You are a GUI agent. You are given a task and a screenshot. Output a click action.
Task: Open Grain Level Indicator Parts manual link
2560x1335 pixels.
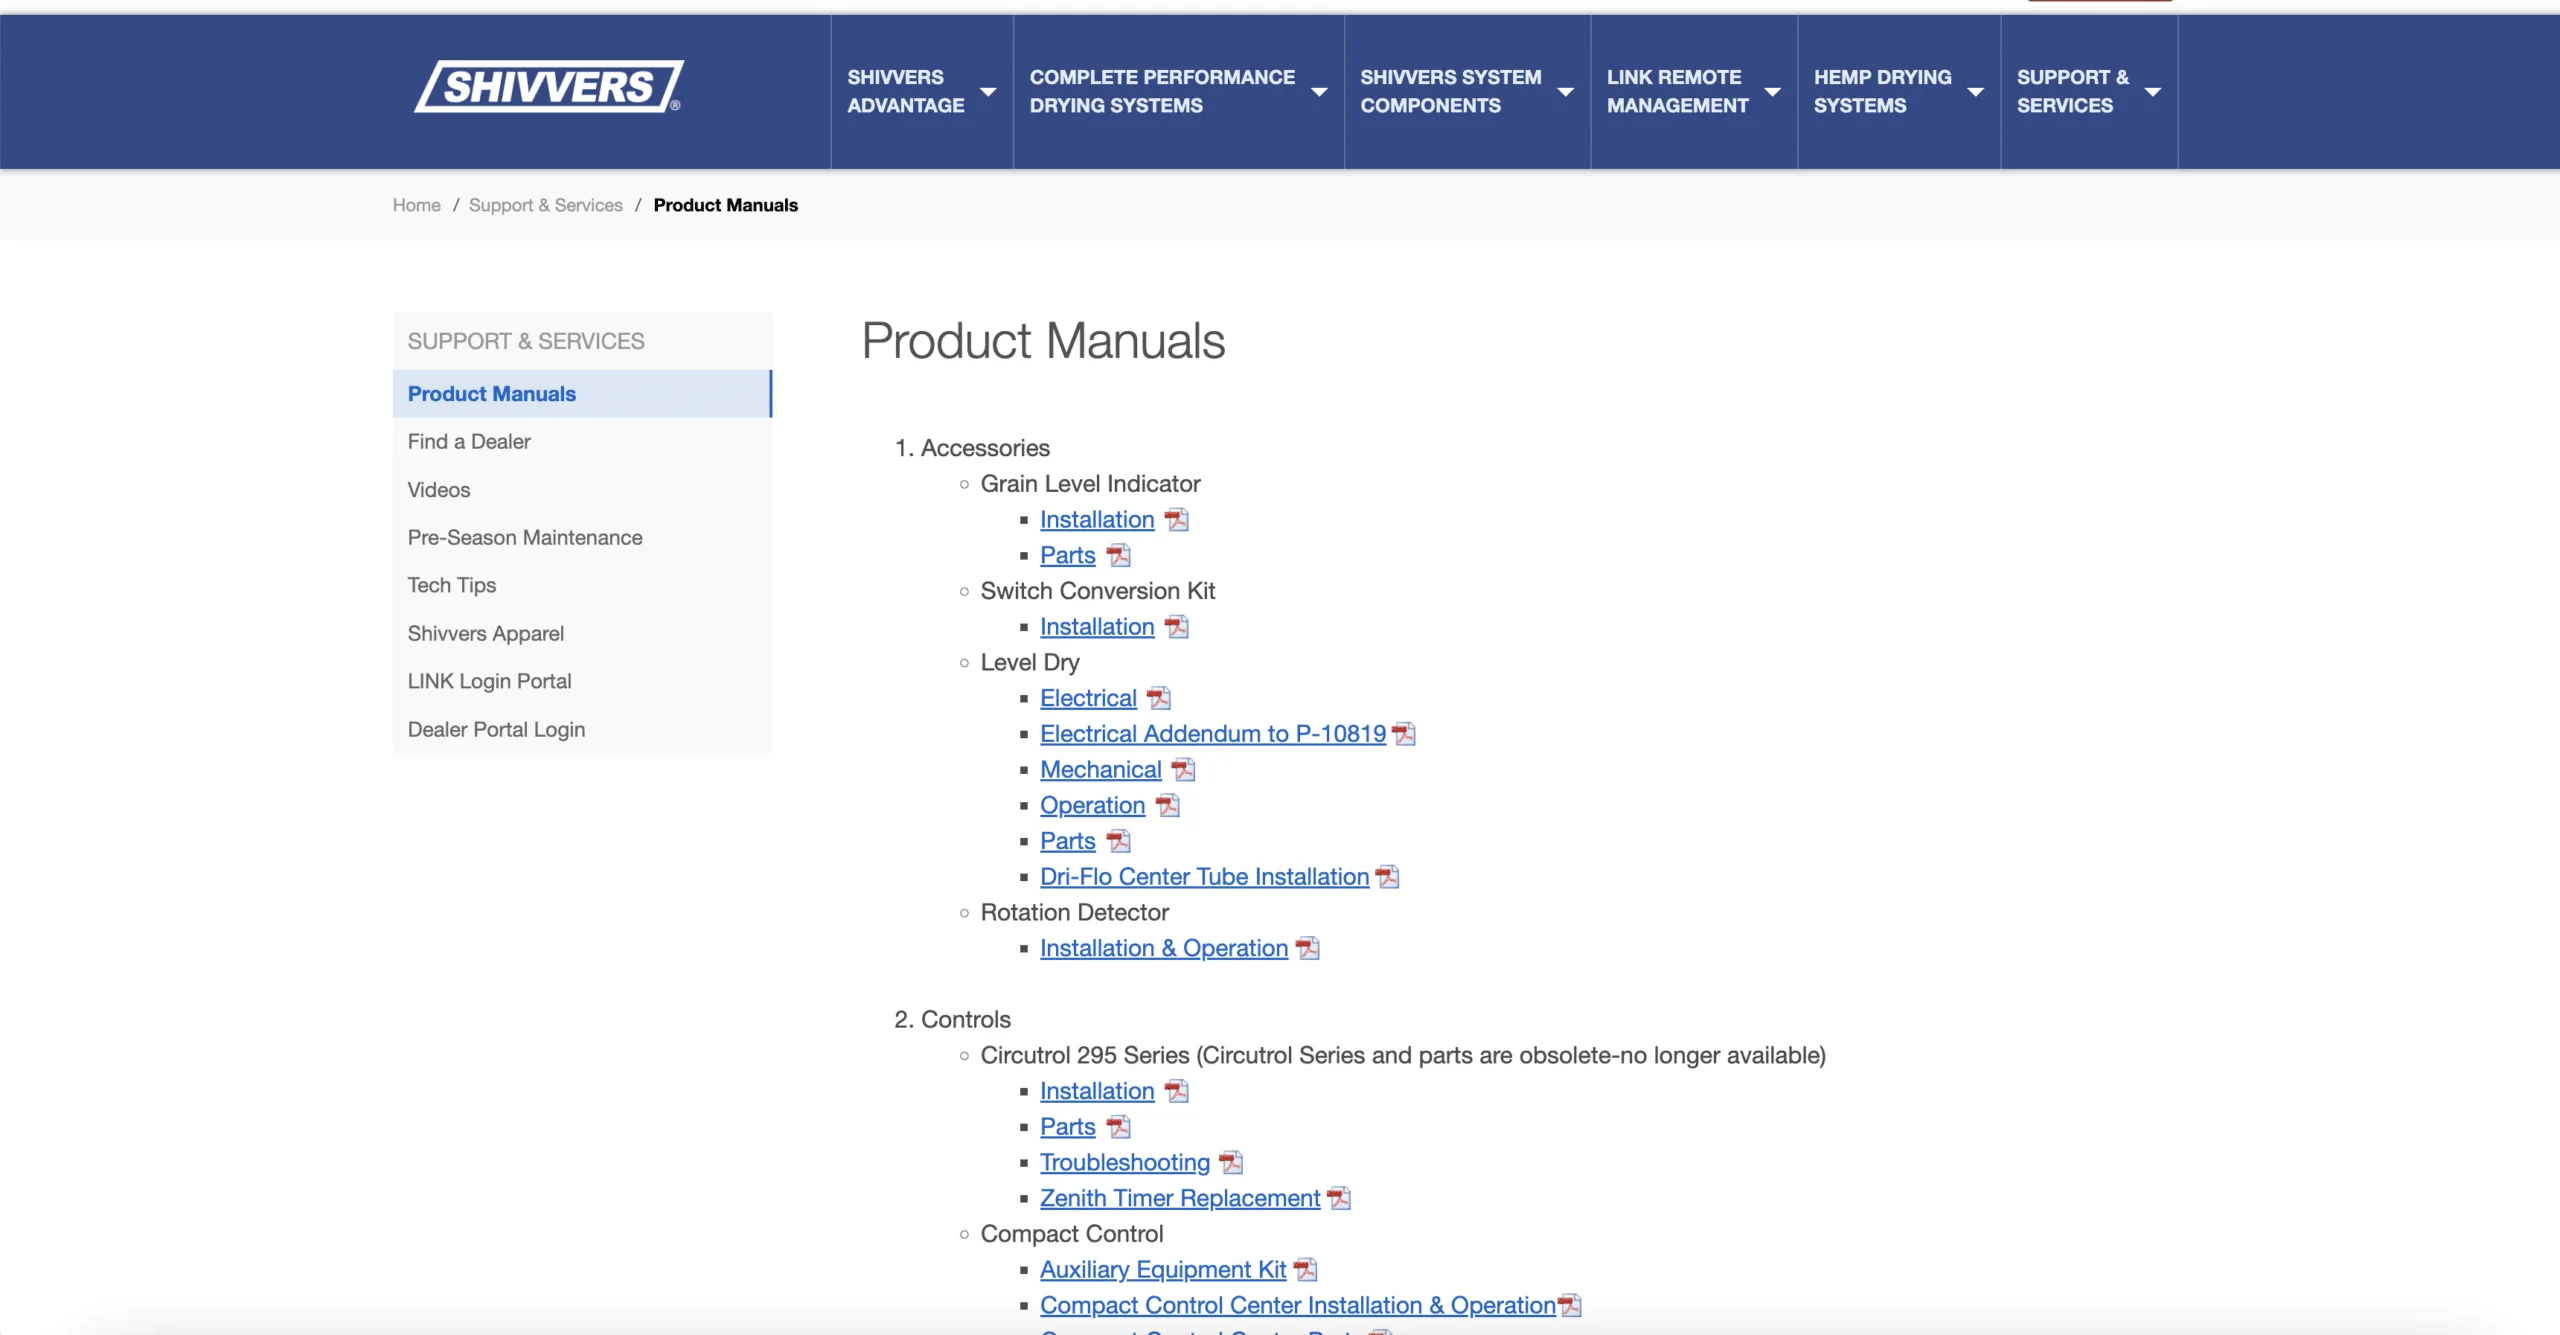[1068, 555]
